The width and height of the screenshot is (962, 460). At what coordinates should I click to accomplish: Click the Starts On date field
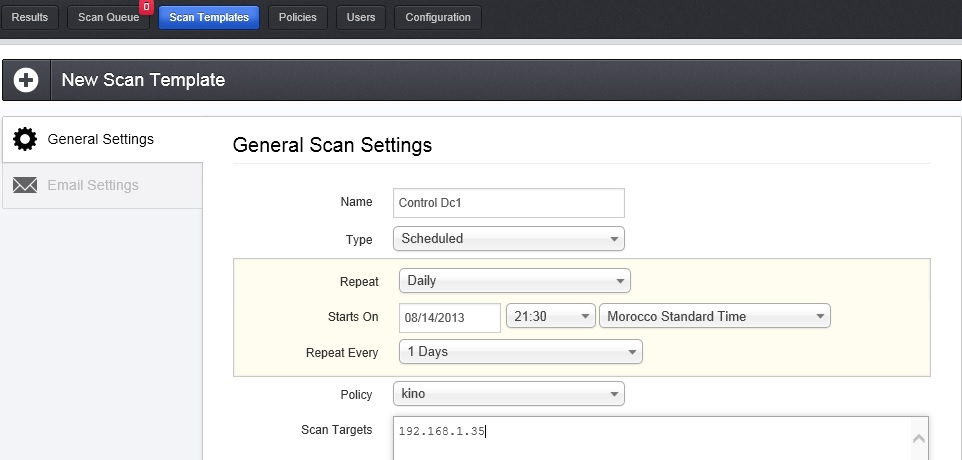(x=449, y=317)
